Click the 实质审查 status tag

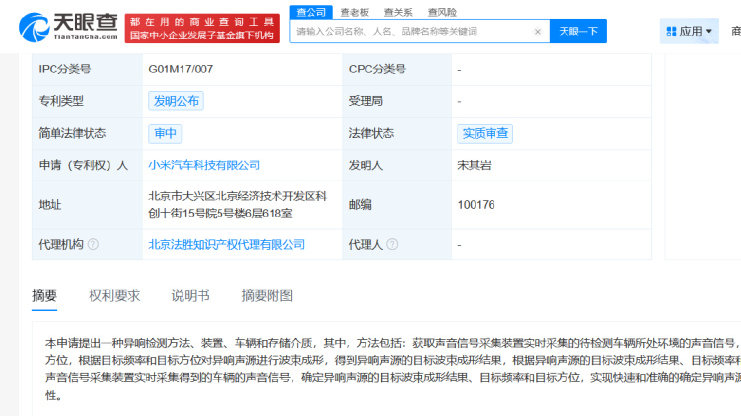coord(485,133)
